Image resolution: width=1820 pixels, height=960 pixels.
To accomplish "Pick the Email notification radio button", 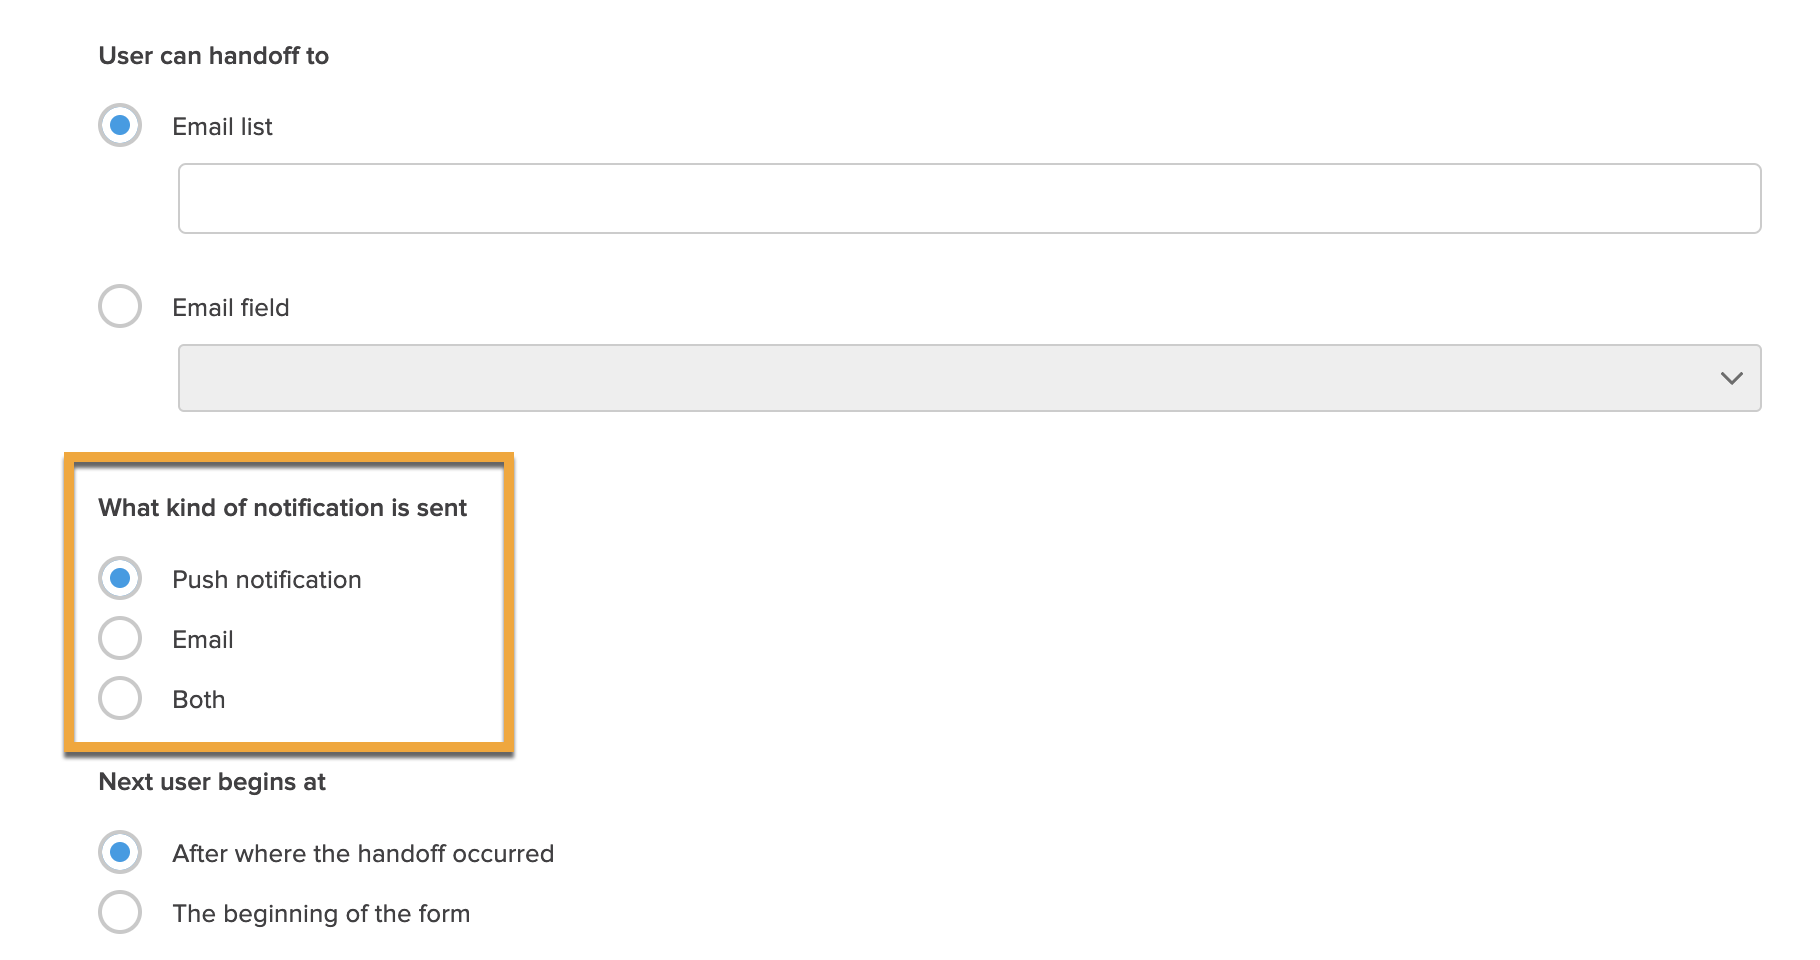I will (x=120, y=639).
